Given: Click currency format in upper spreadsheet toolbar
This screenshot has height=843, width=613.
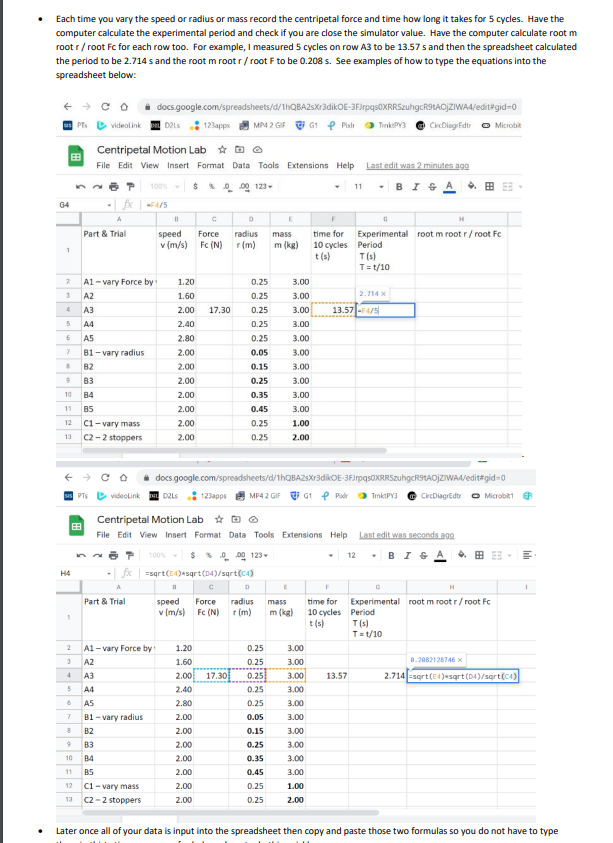Looking at the screenshot, I should click(196, 187).
